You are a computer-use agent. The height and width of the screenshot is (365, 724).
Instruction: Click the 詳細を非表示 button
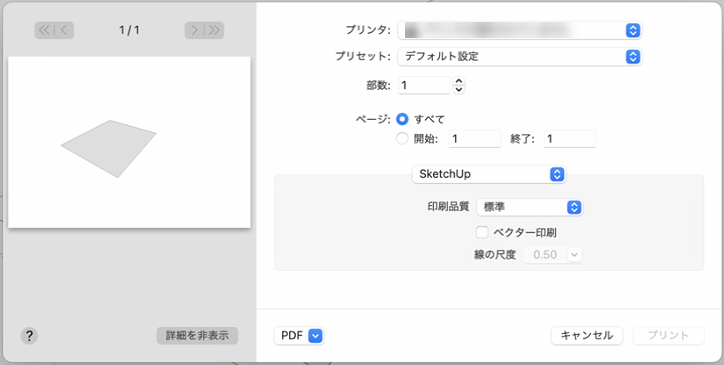(197, 335)
